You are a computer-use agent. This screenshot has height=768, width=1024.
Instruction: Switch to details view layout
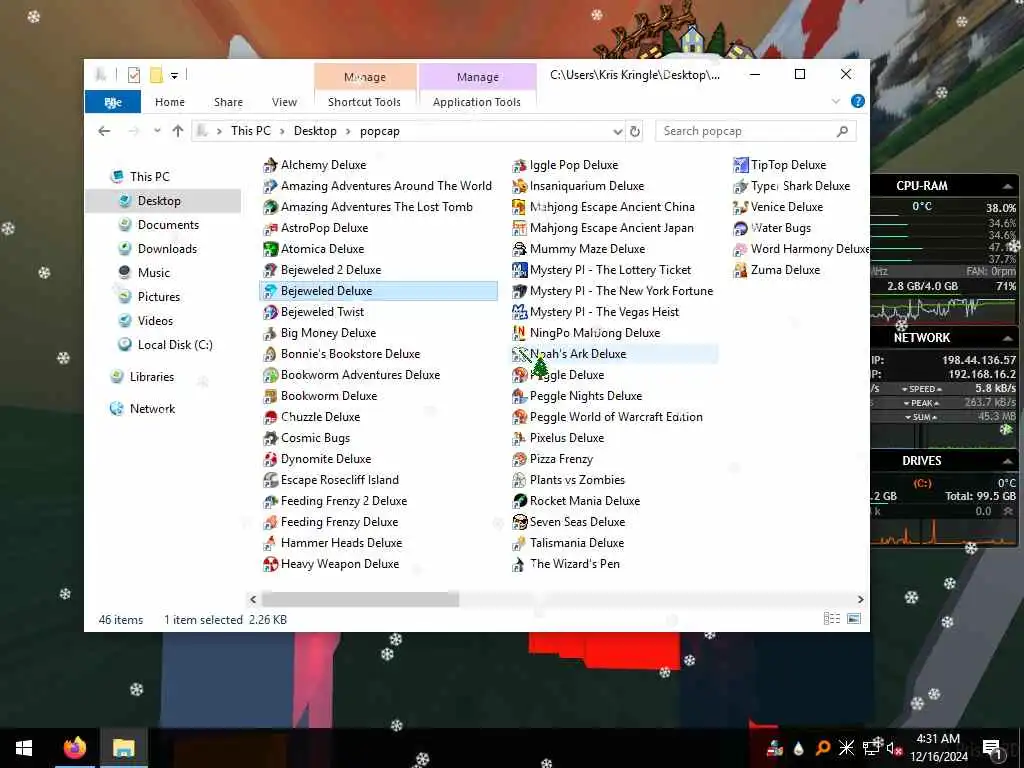[x=831, y=618]
